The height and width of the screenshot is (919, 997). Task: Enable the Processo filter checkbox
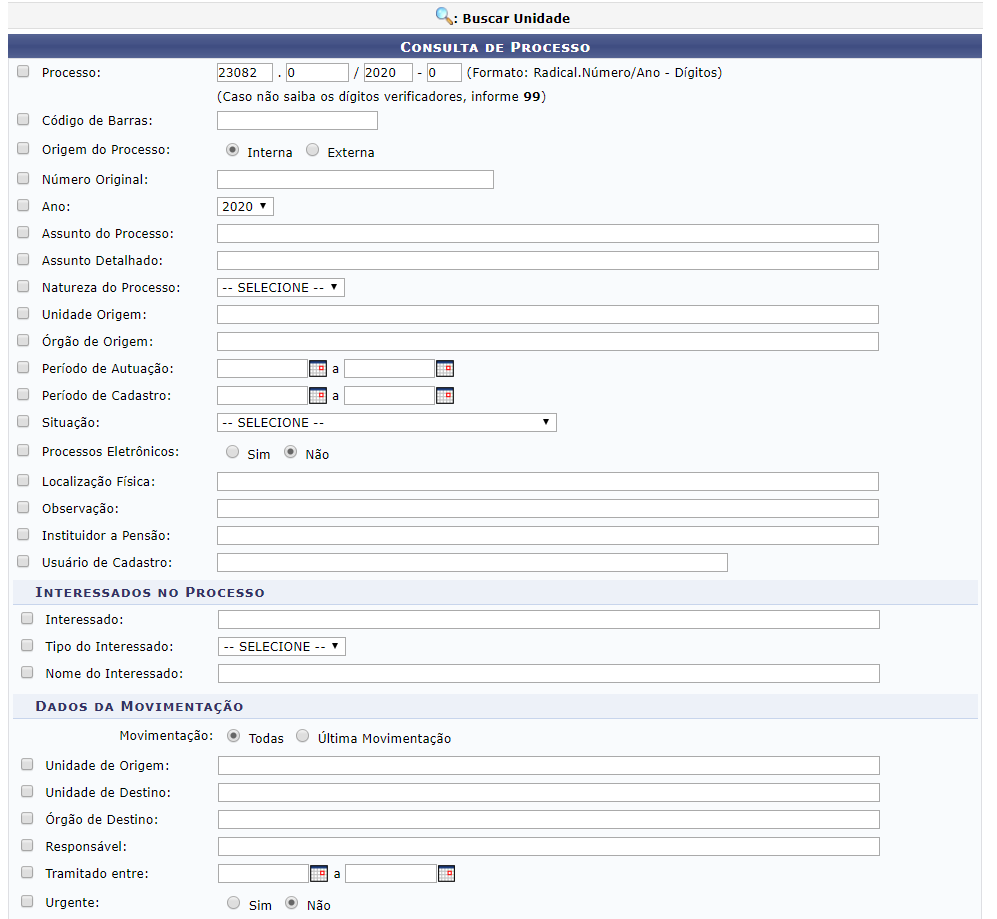(23, 72)
